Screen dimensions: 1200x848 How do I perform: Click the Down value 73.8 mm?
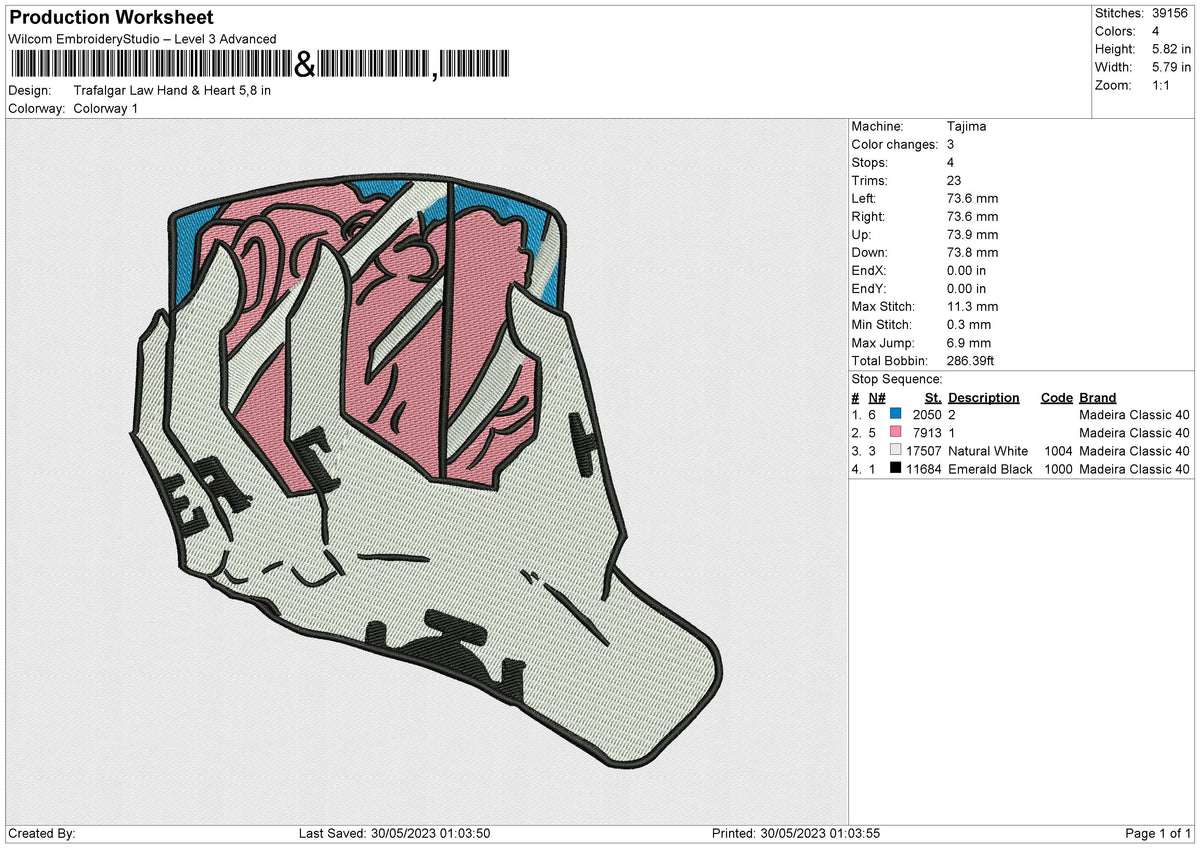(972, 253)
